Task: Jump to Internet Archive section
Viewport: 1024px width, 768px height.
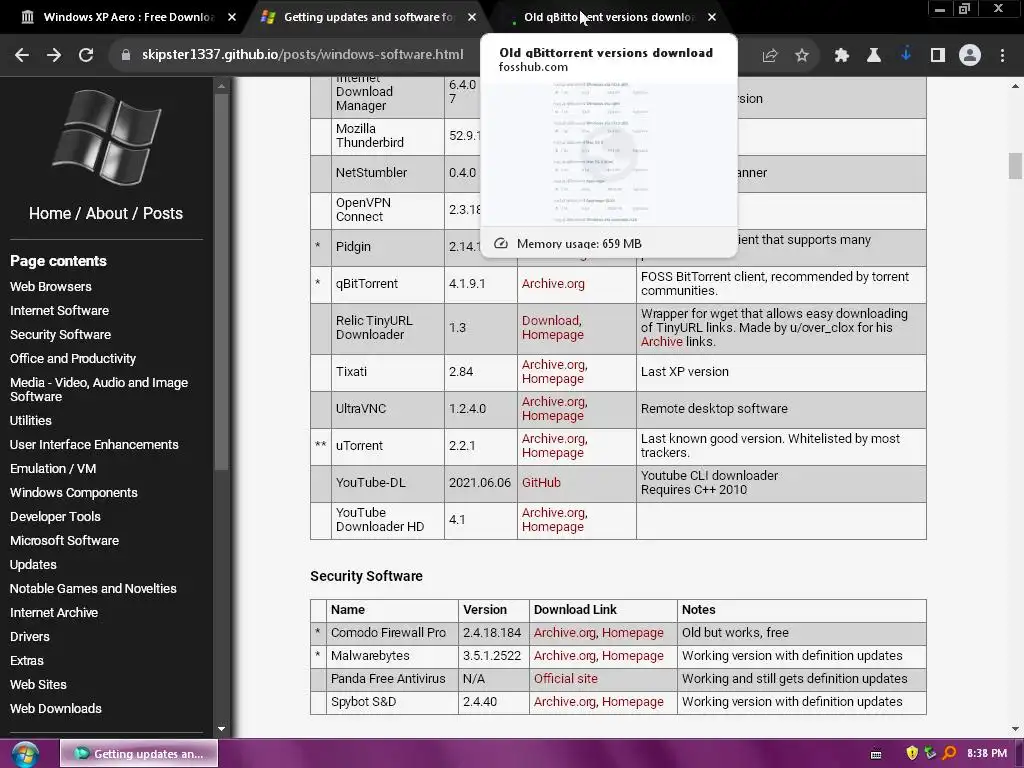Action: [54, 613]
